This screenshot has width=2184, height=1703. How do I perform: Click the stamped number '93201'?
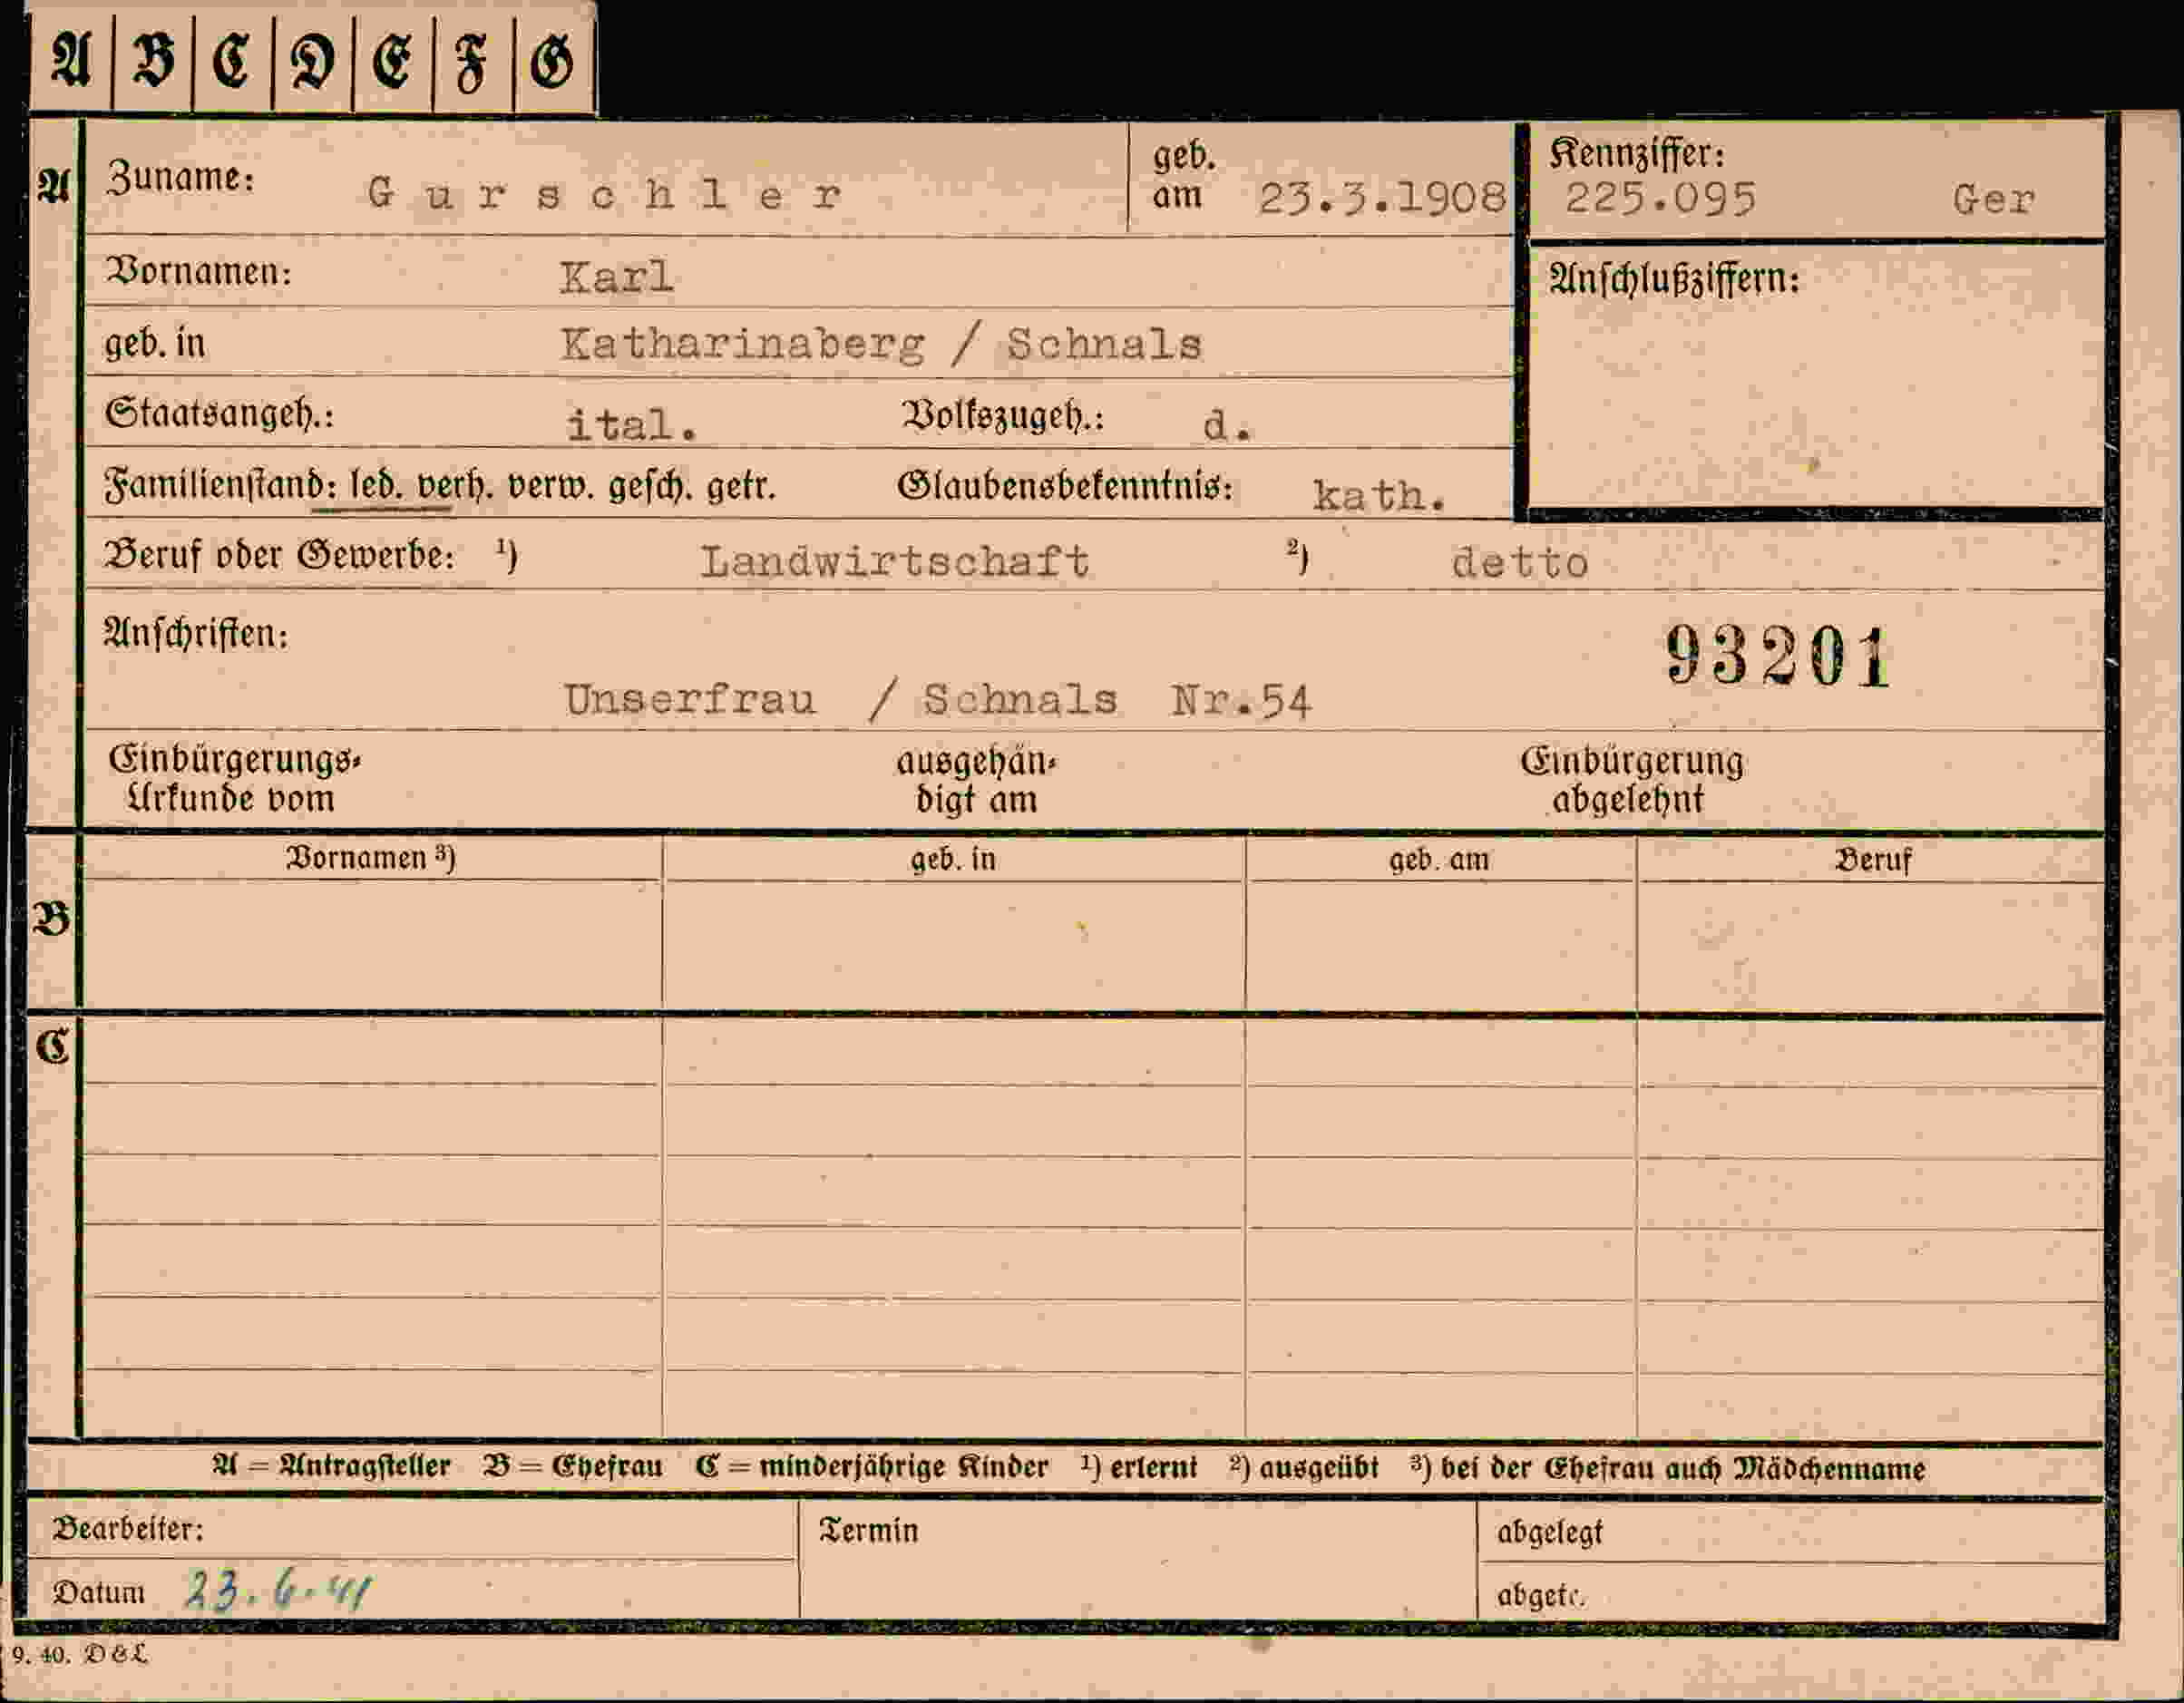point(1779,656)
